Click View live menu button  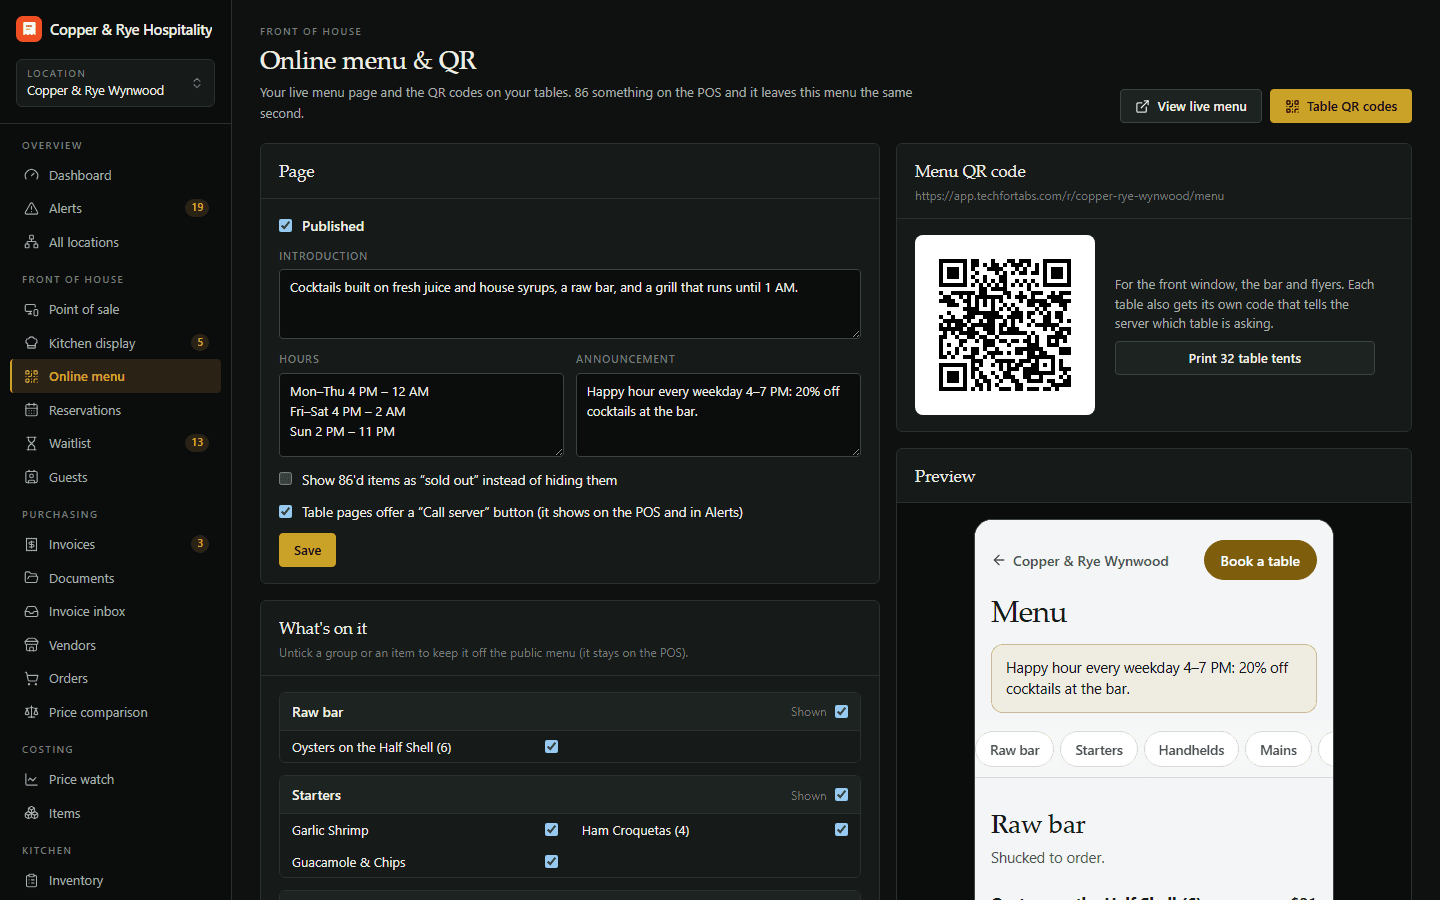click(1191, 106)
